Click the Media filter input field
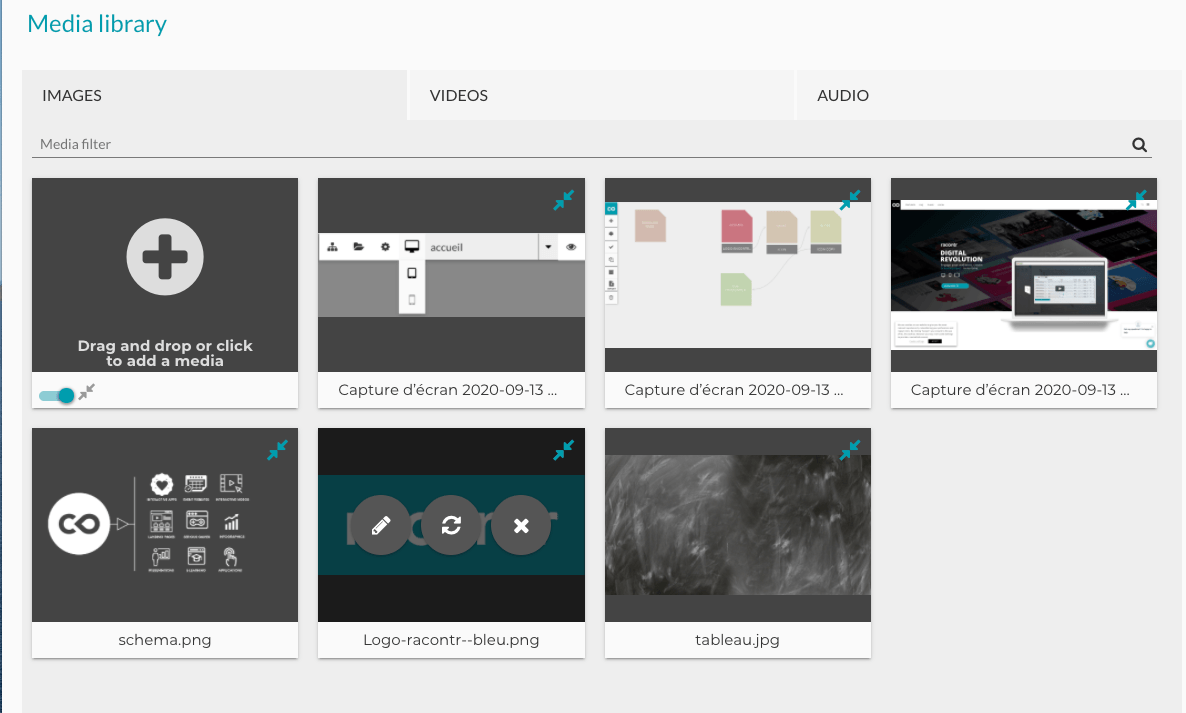 click(x=580, y=145)
